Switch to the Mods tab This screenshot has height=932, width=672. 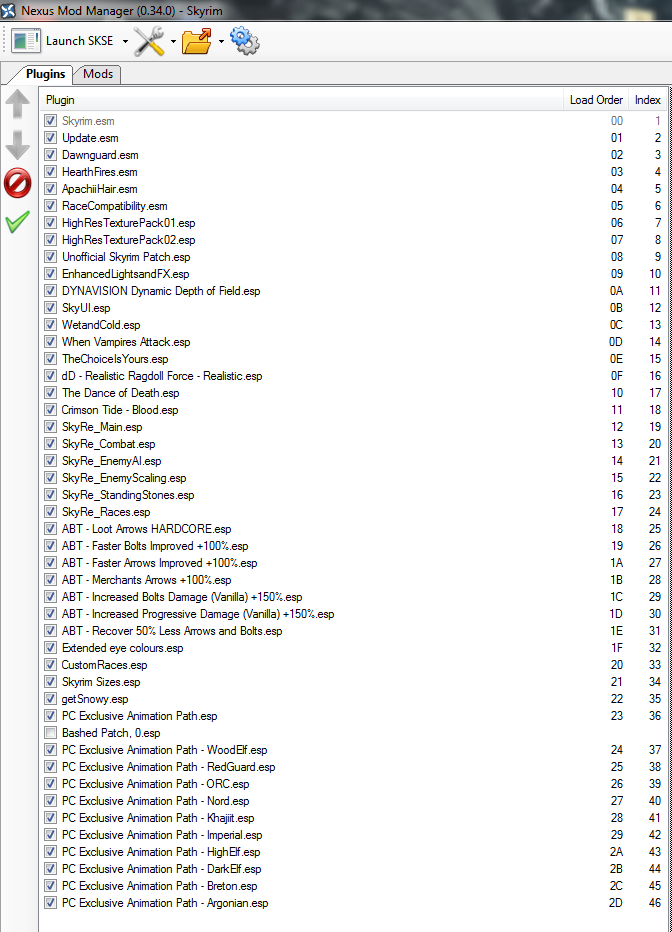click(x=98, y=74)
